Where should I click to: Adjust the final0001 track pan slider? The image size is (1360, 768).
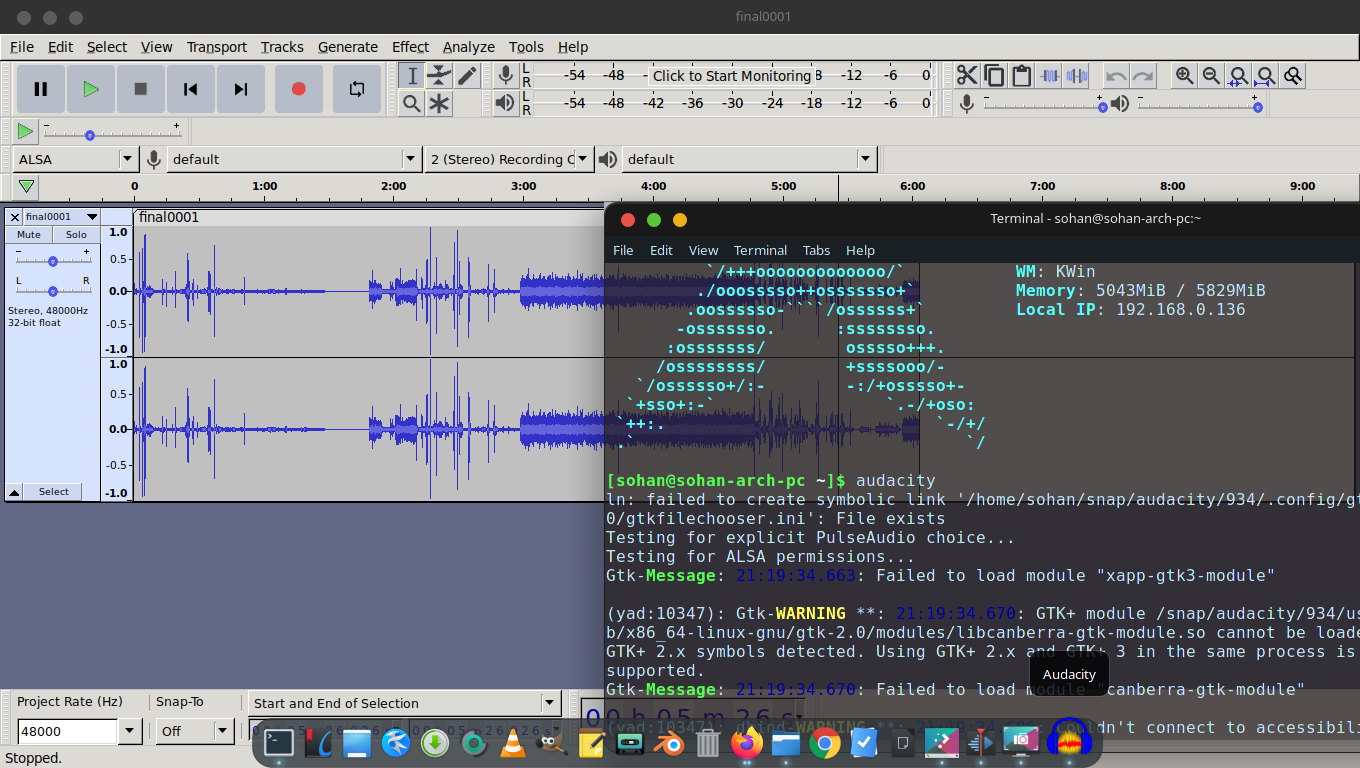[53, 289]
